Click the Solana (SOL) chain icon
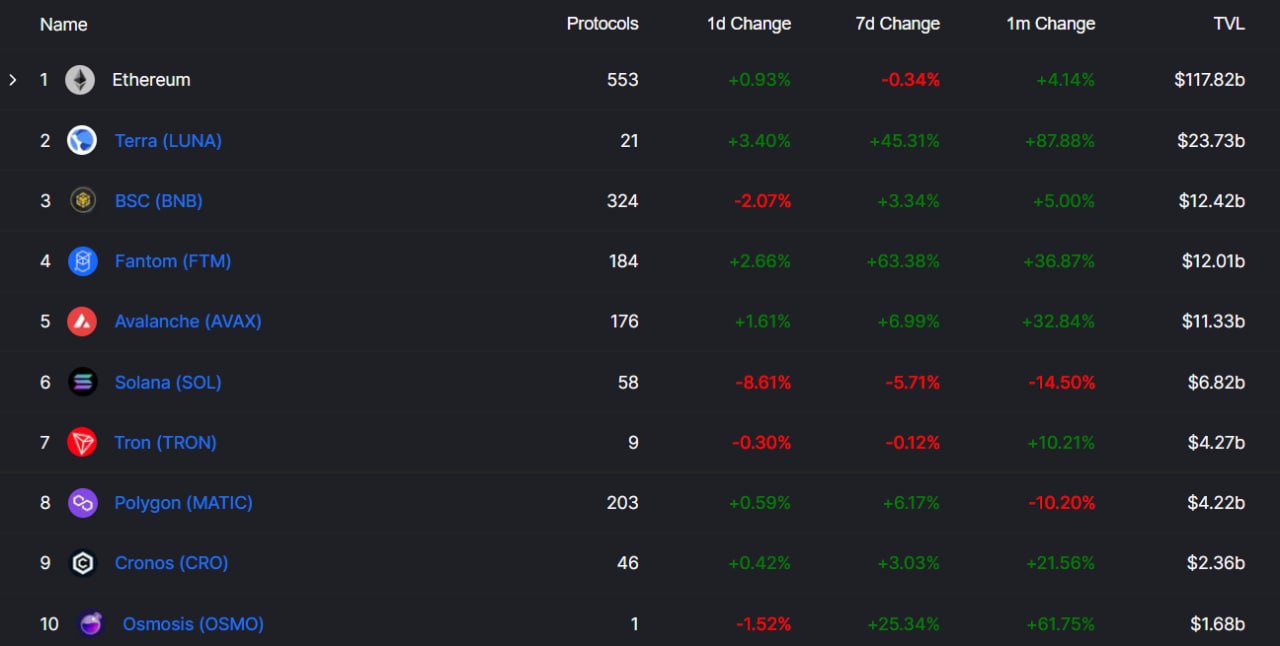Screen dimensions: 1280x646 click(x=82, y=382)
